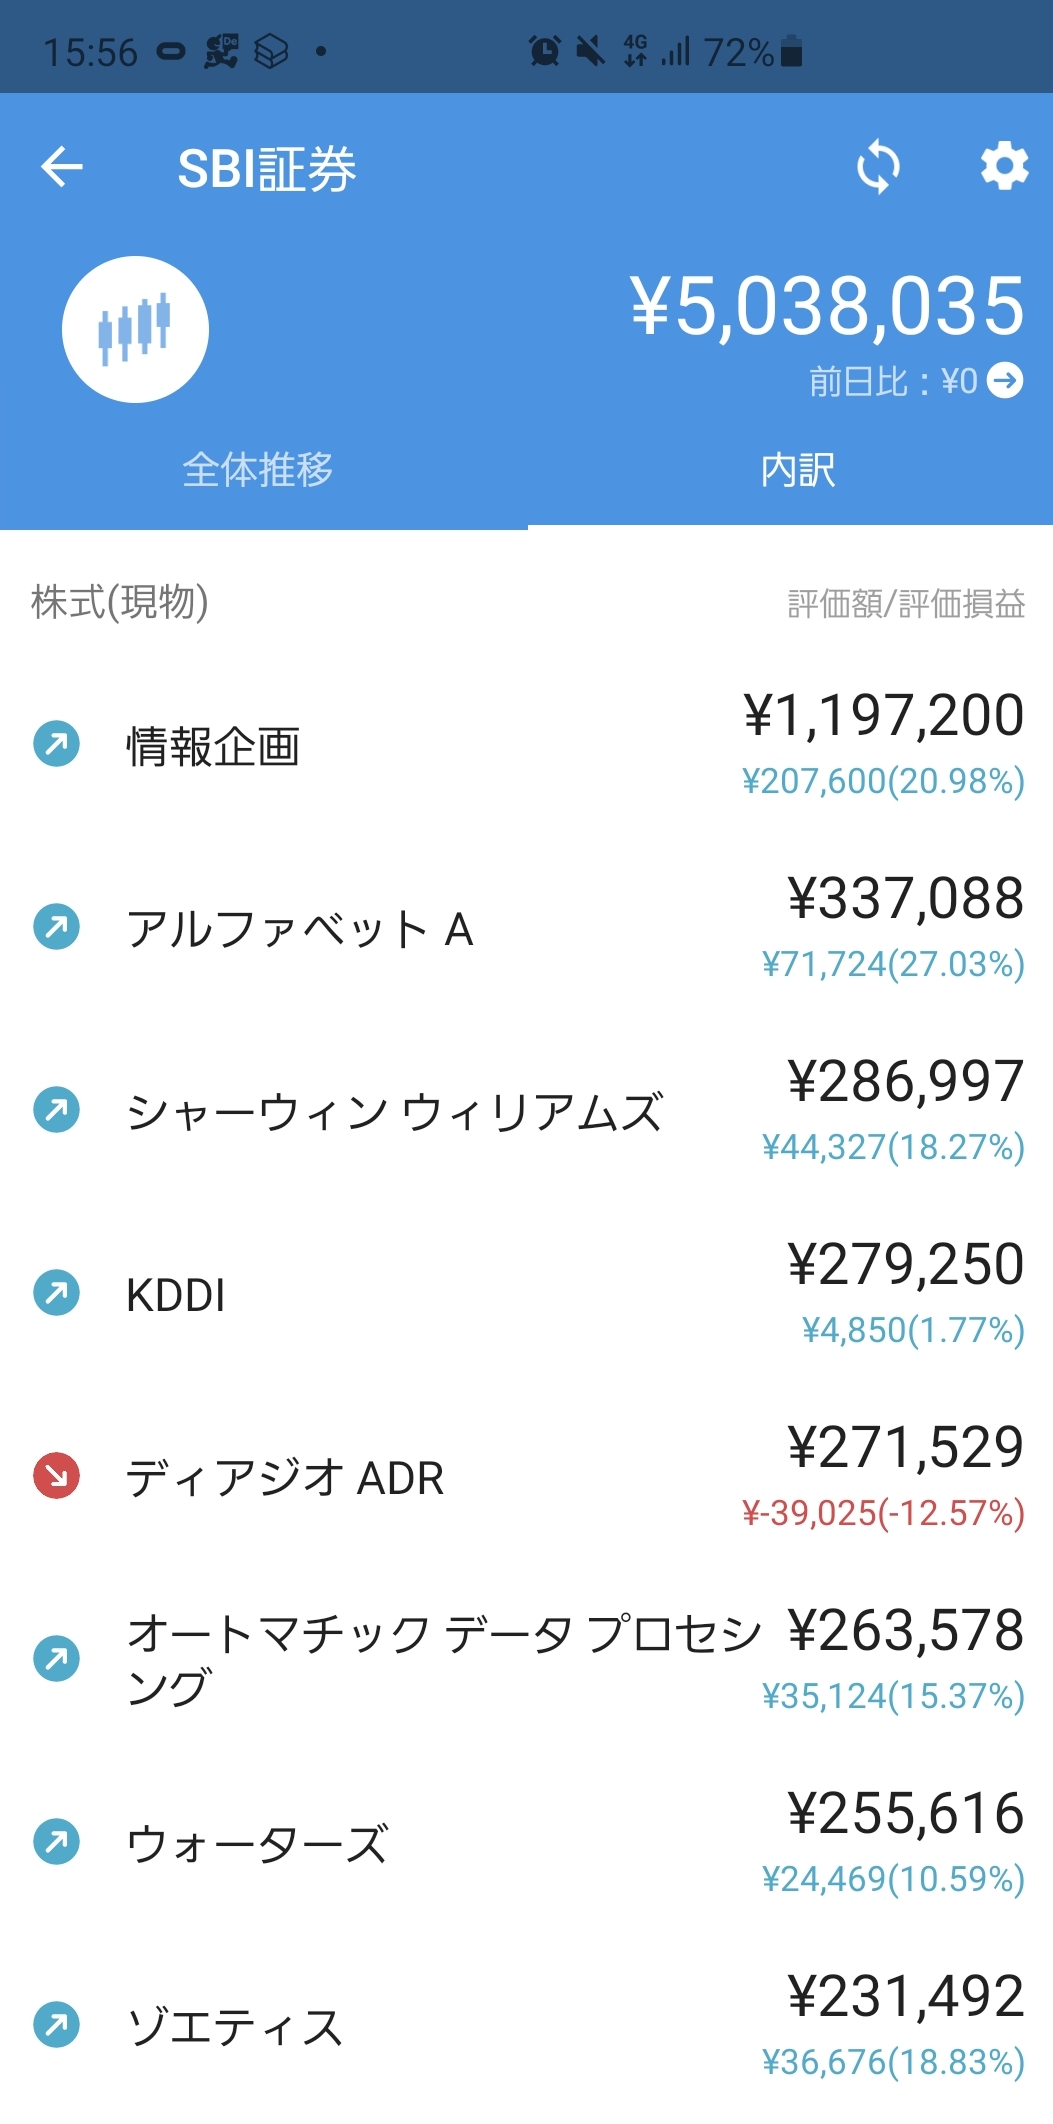Tap the up-trend icon beside KDDI
1053x2124 pixels.
coord(56,1293)
